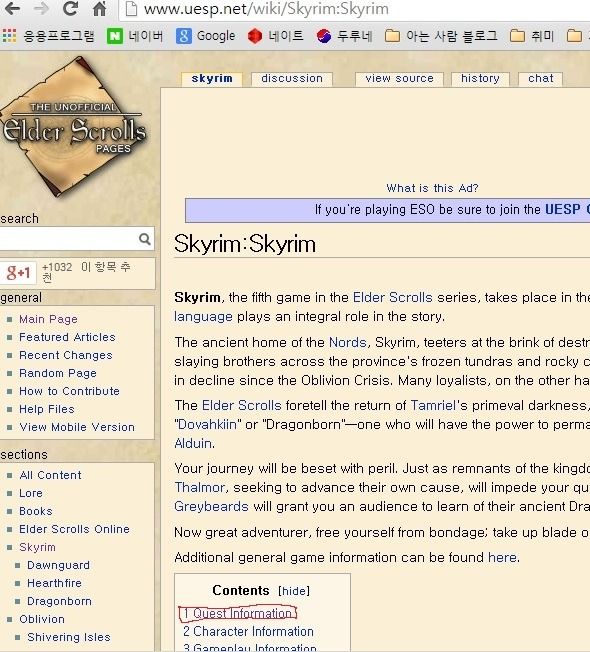Click the UESP Elder Scrolls Pages logo
Viewport: 590px width, 652px height.
74,126
